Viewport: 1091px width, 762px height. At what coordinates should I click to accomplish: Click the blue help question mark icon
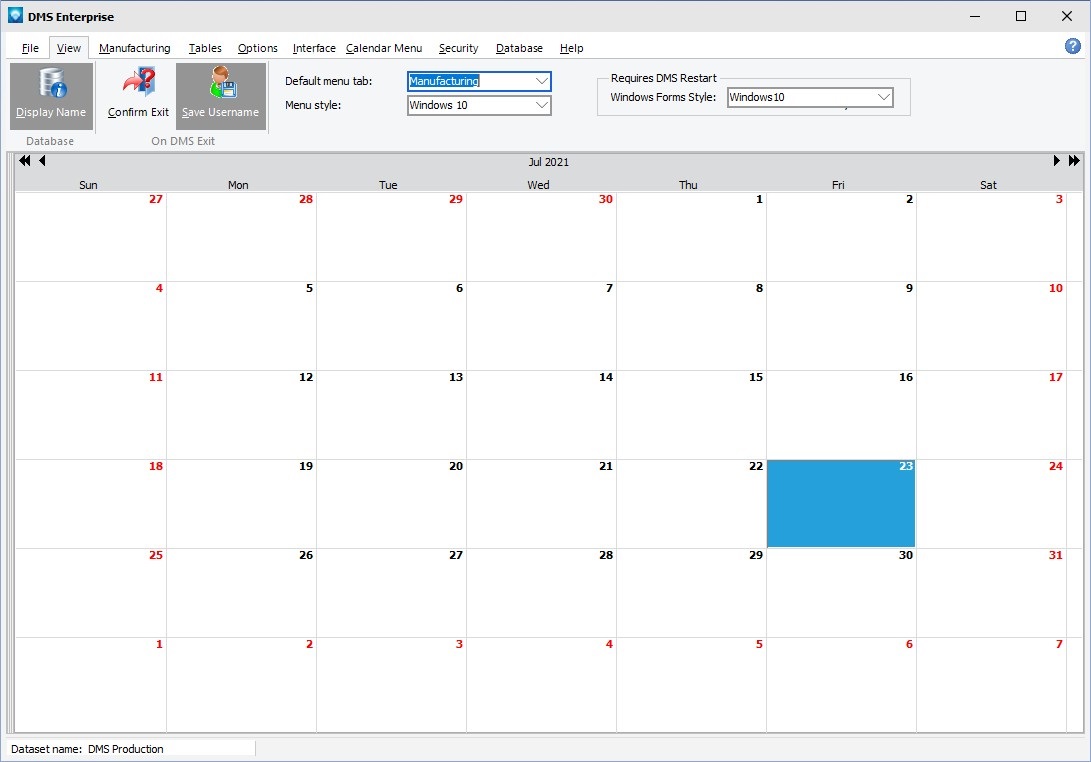pyautogui.click(x=1072, y=46)
